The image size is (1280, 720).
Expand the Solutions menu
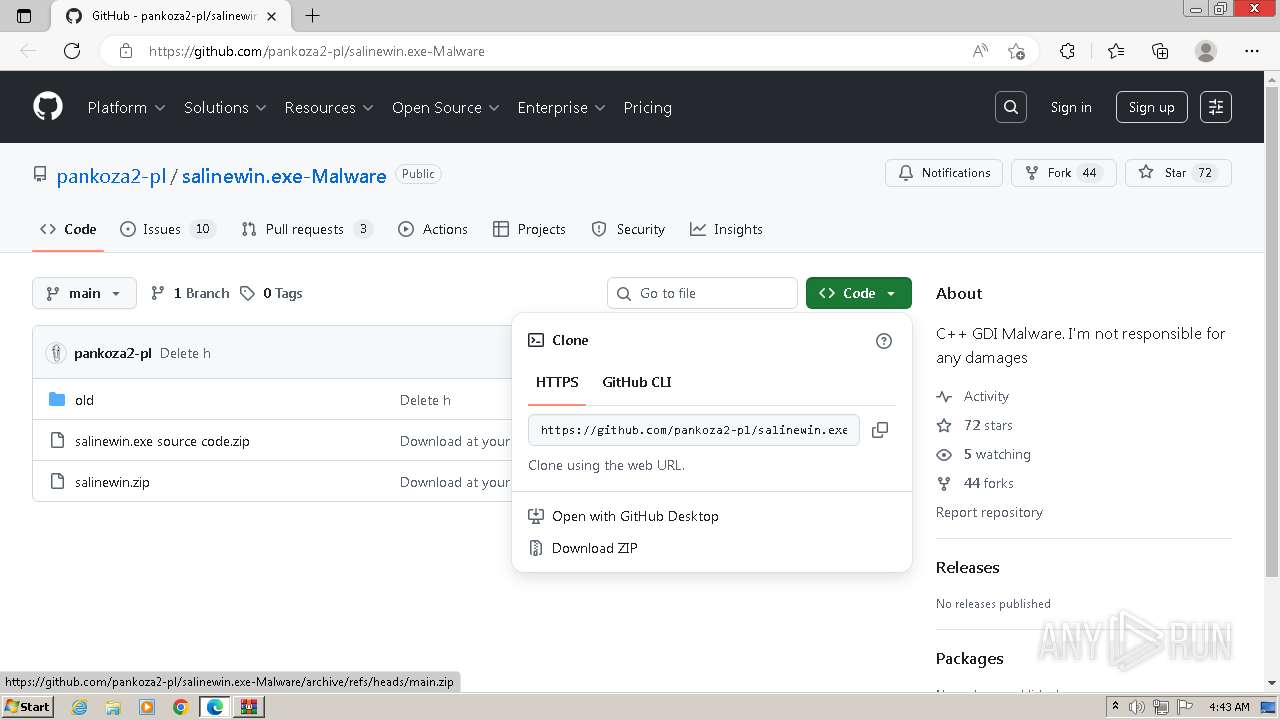point(225,107)
